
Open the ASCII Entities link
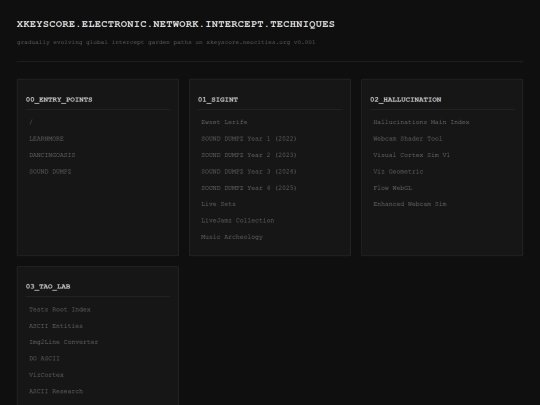pyautogui.click(x=56, y=326)
